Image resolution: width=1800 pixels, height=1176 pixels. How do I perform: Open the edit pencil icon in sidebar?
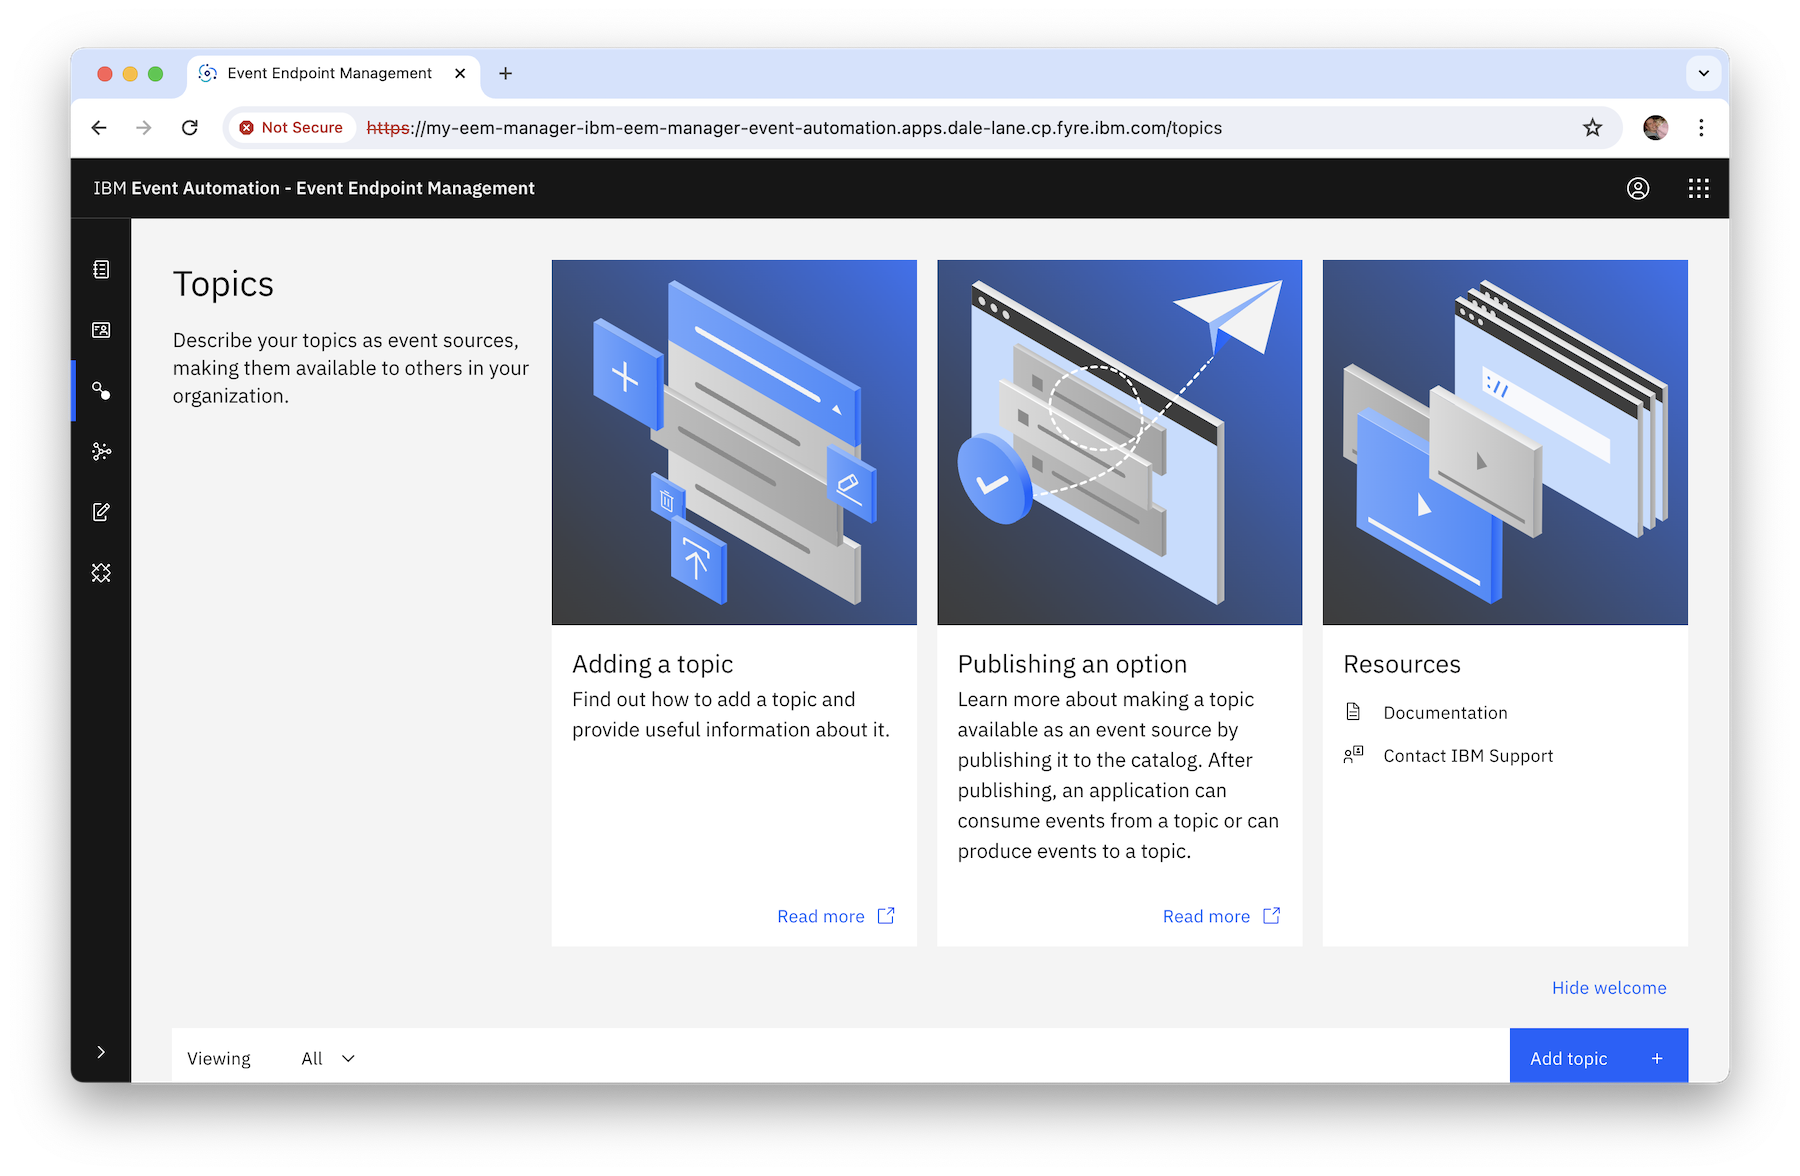point(101,512)
